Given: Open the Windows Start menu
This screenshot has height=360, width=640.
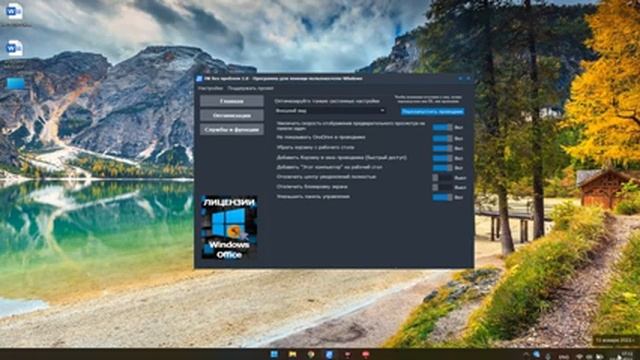Looking at the screenshot, I should point(274,354).
